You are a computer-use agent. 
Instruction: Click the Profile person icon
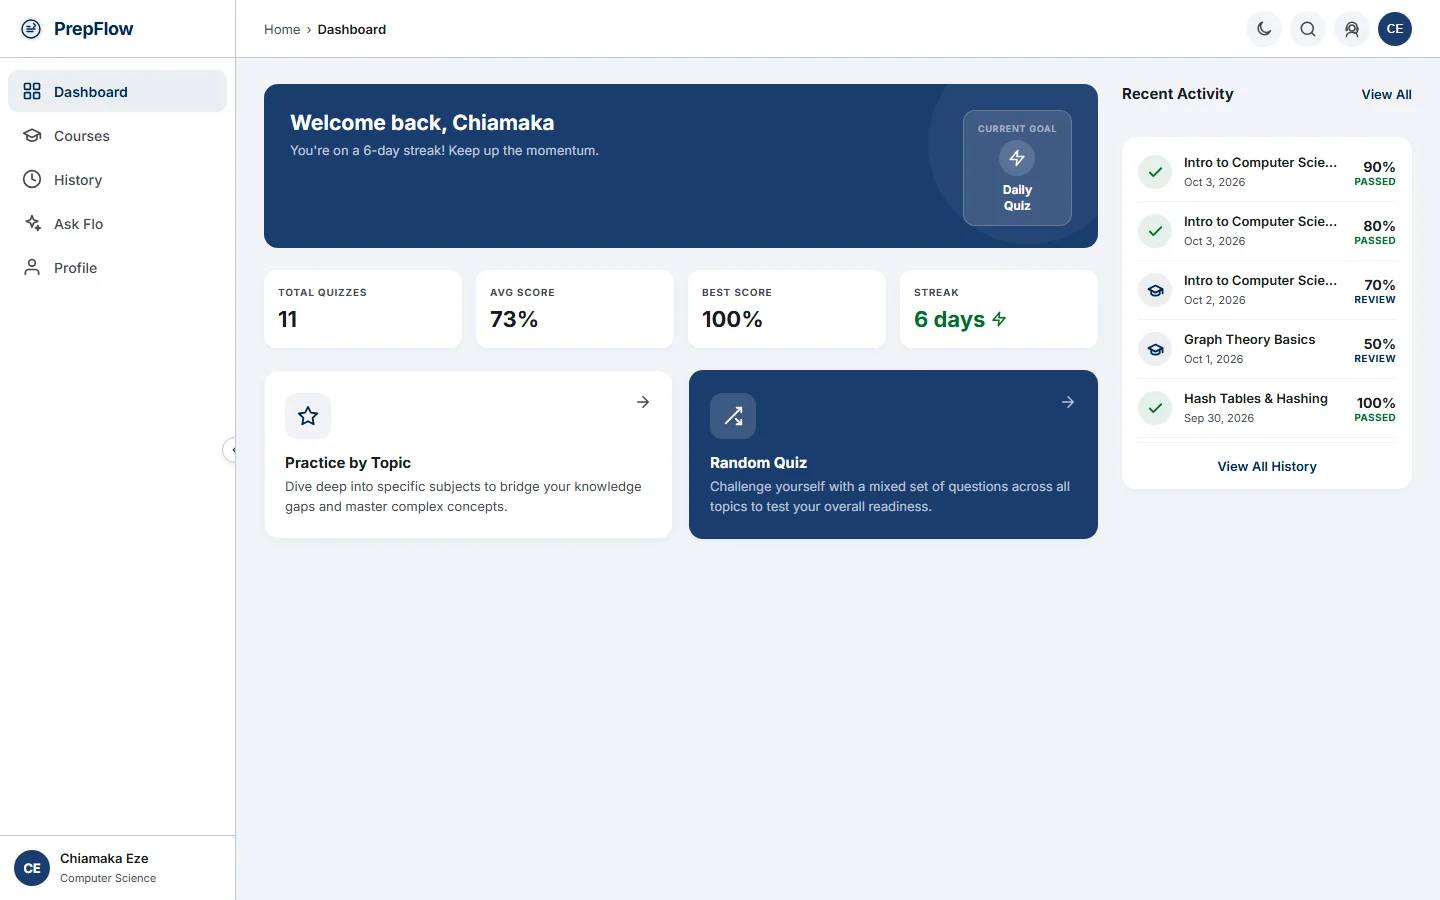point(32,268)
